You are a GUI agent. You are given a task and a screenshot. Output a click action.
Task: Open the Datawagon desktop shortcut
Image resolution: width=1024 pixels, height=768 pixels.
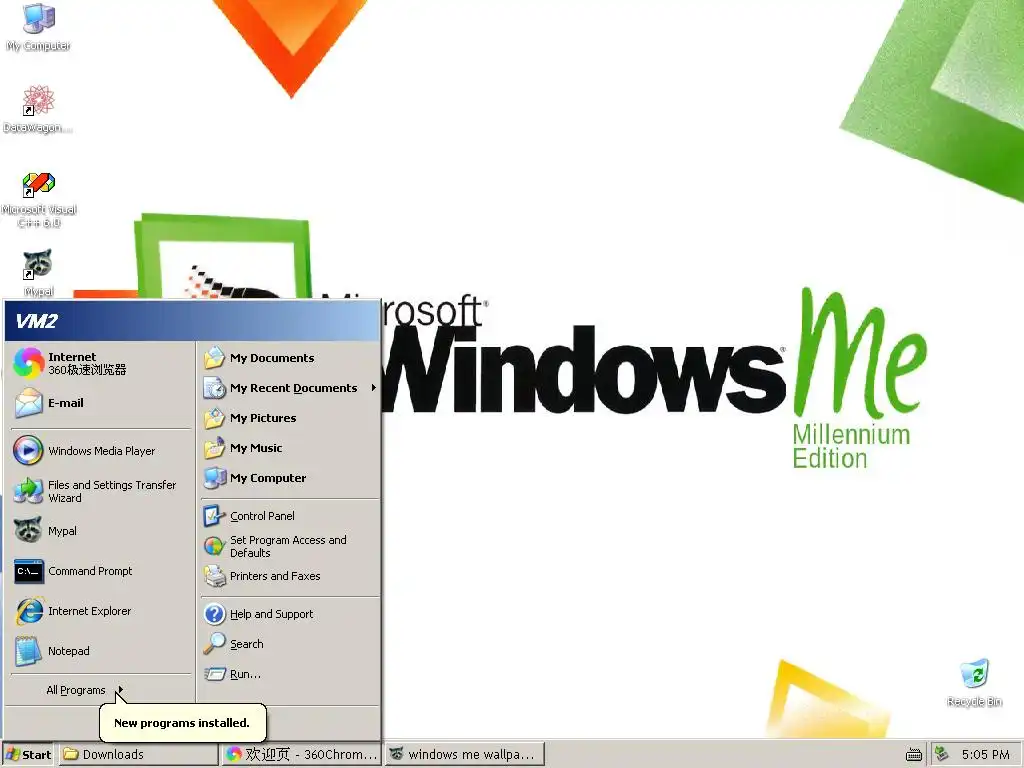39,101
